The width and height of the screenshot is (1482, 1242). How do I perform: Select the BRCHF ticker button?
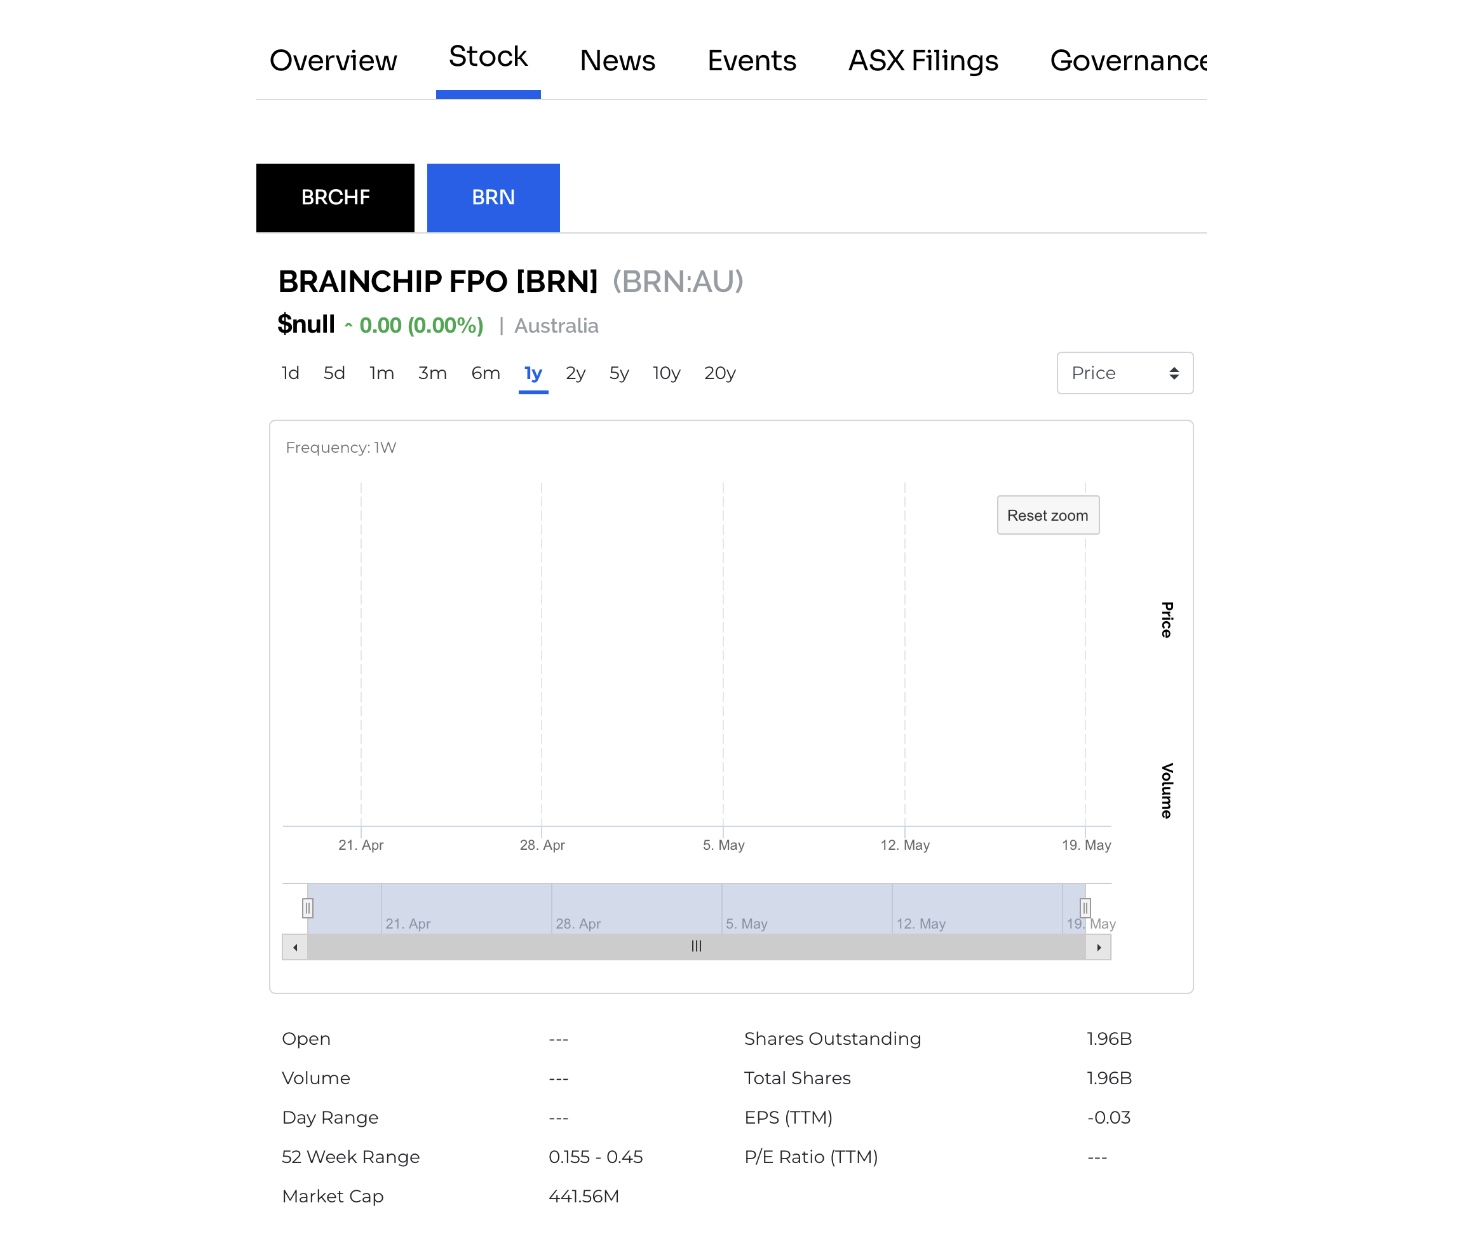coord(335,198)
